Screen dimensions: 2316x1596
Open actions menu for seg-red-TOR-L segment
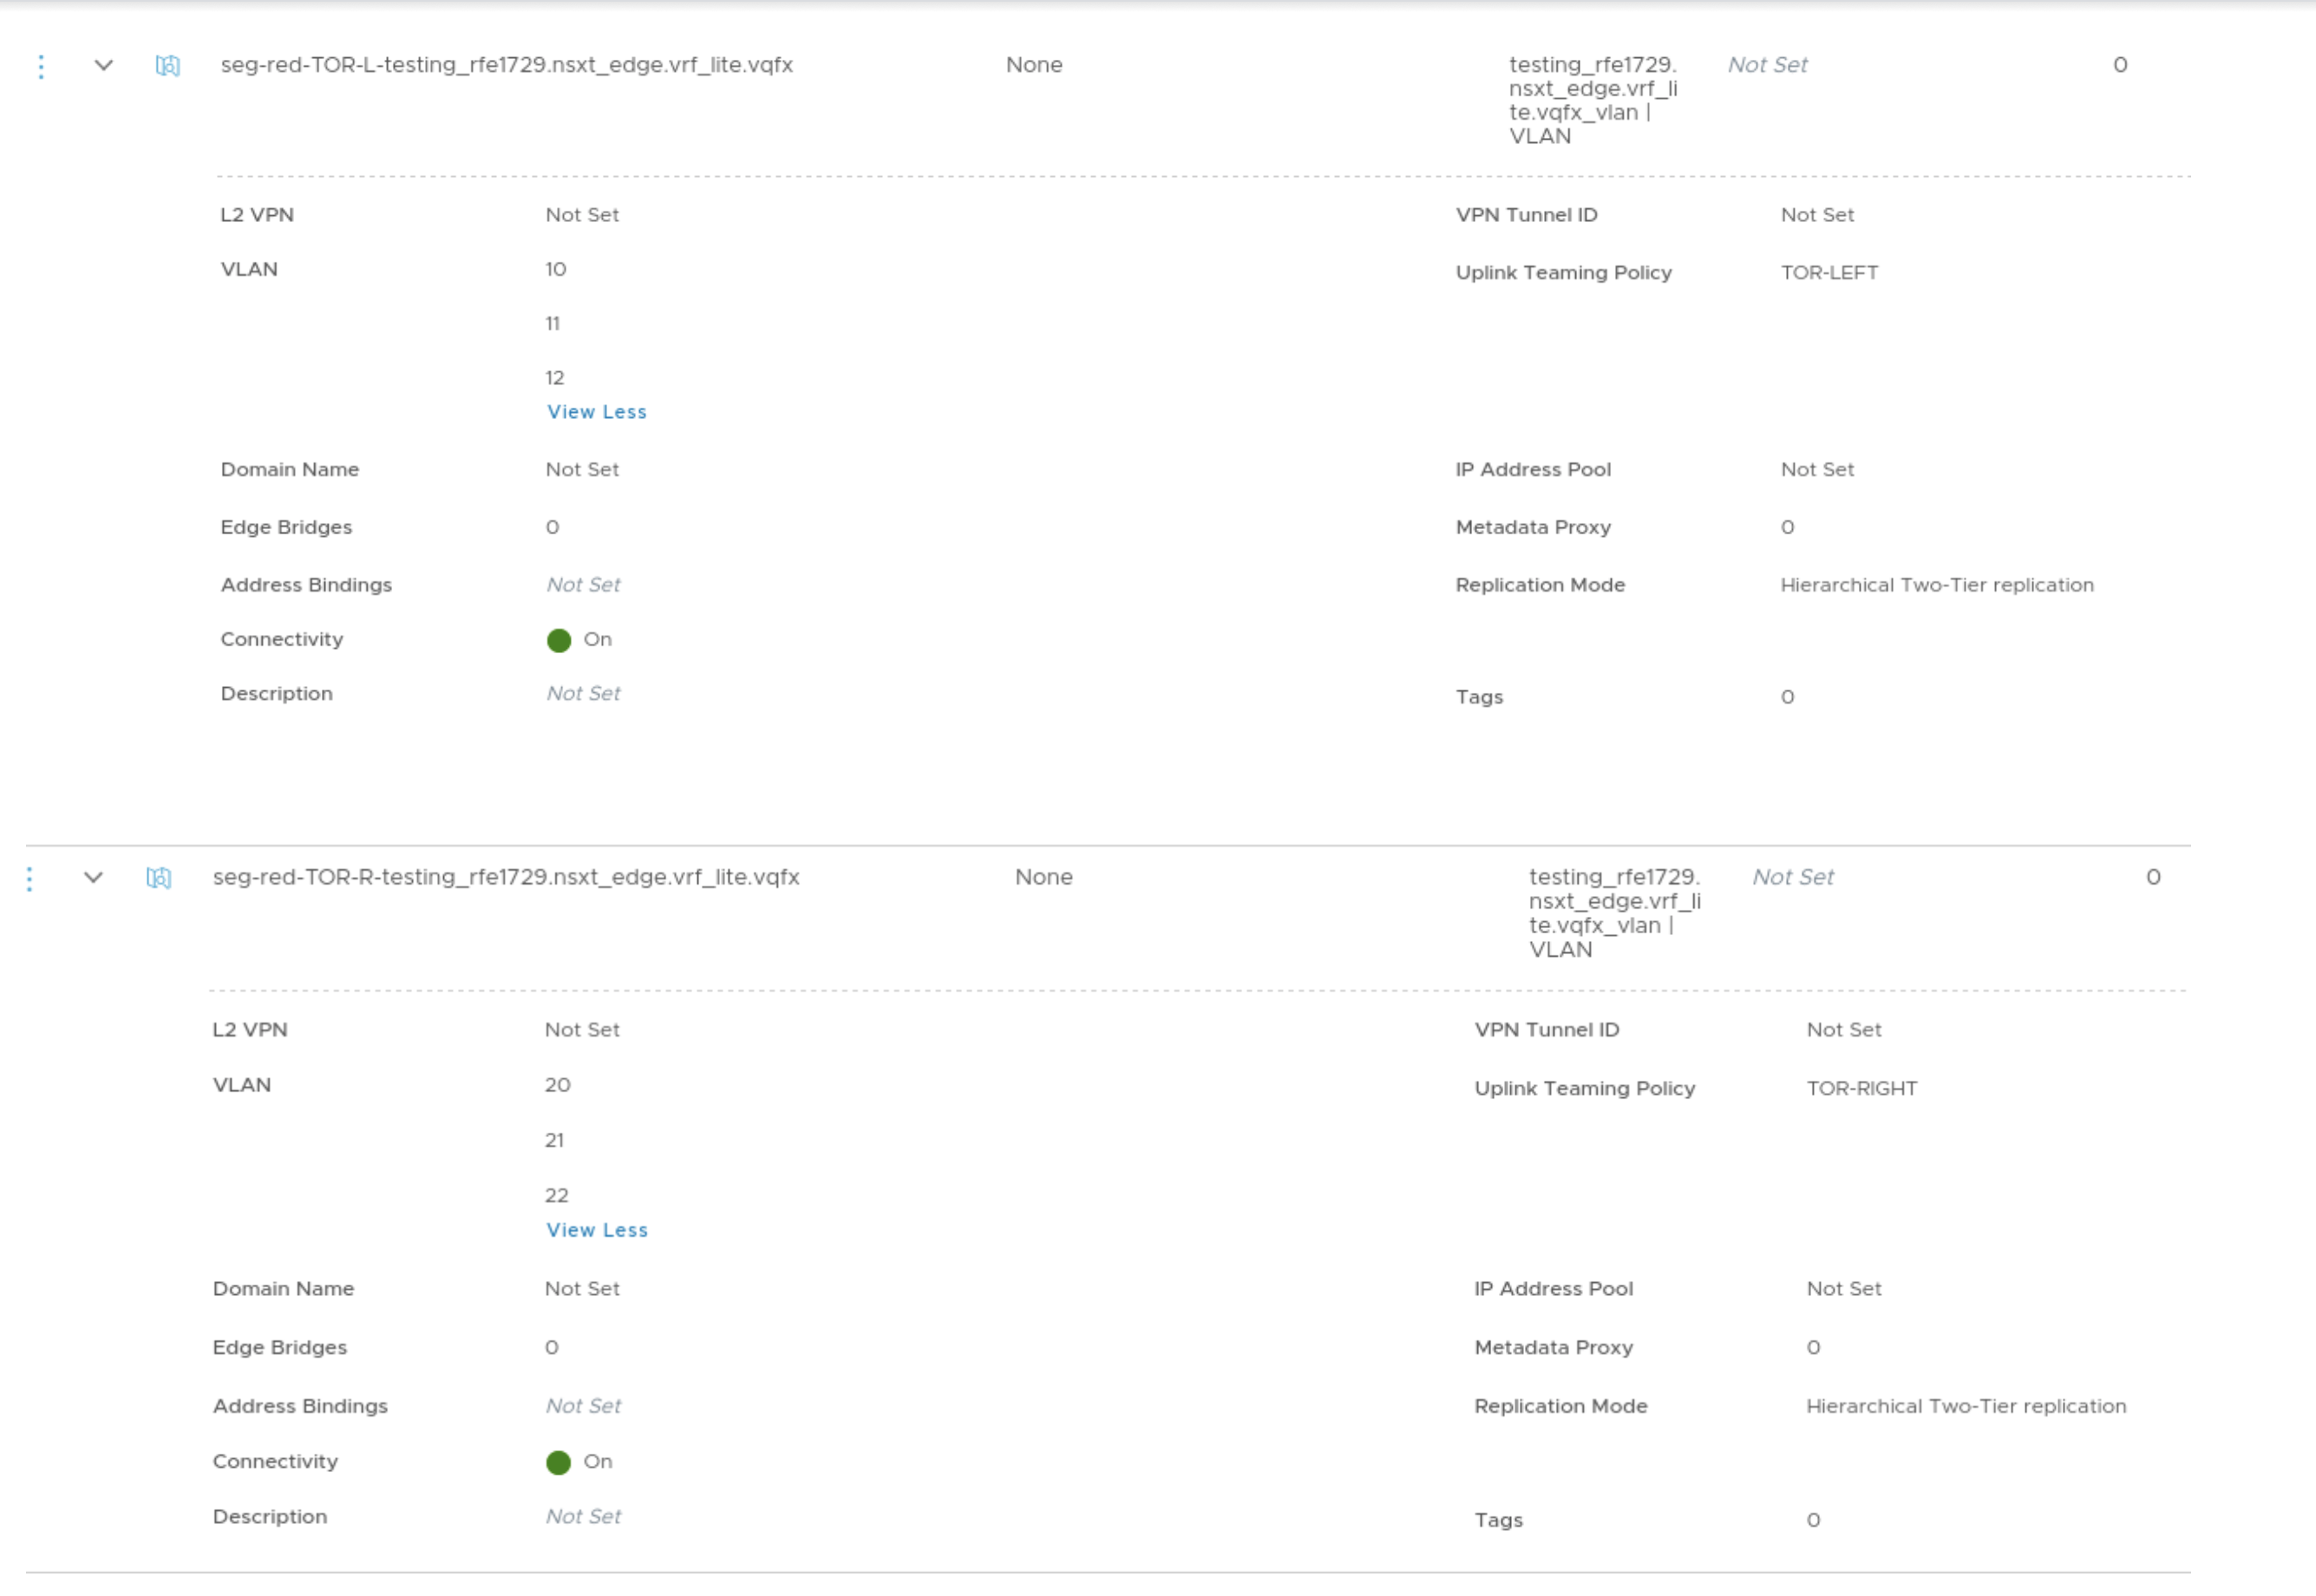[41, 67]
